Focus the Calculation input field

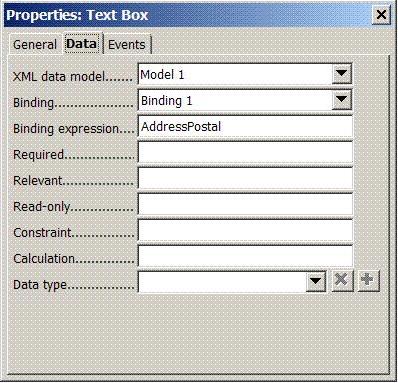point(245,256)
